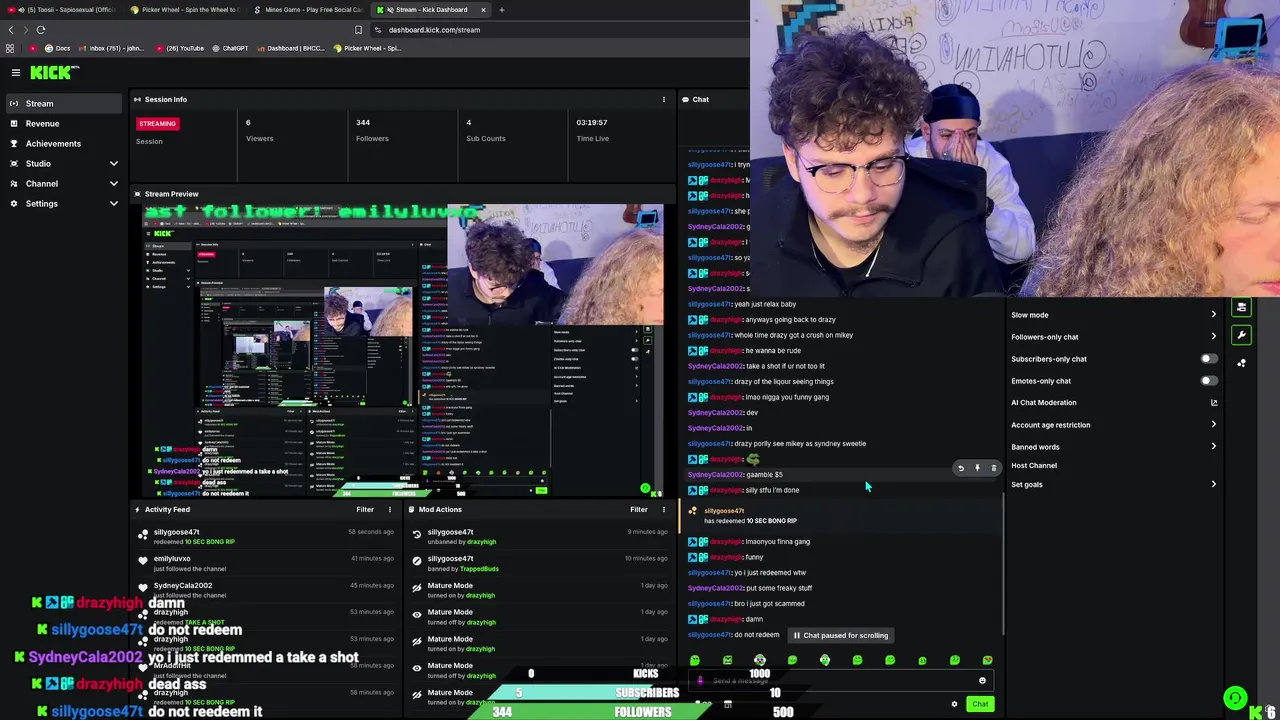Click the green Chat send button

pos(980,704)
